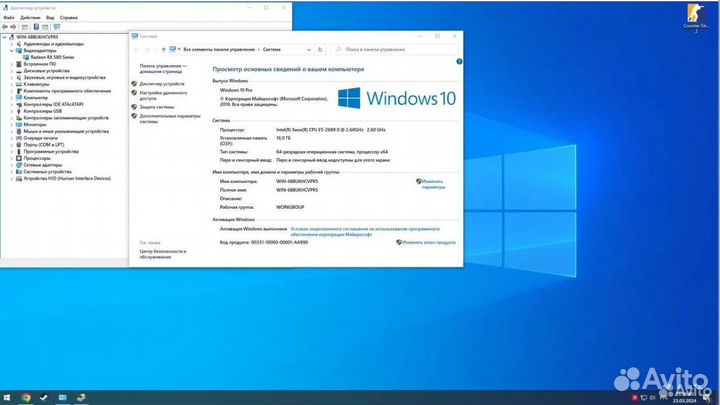The width and height of the screenshot is (720, 405).
Task: Open the Help icon in Device Manager toolbar
Action: tap(36, 27)
